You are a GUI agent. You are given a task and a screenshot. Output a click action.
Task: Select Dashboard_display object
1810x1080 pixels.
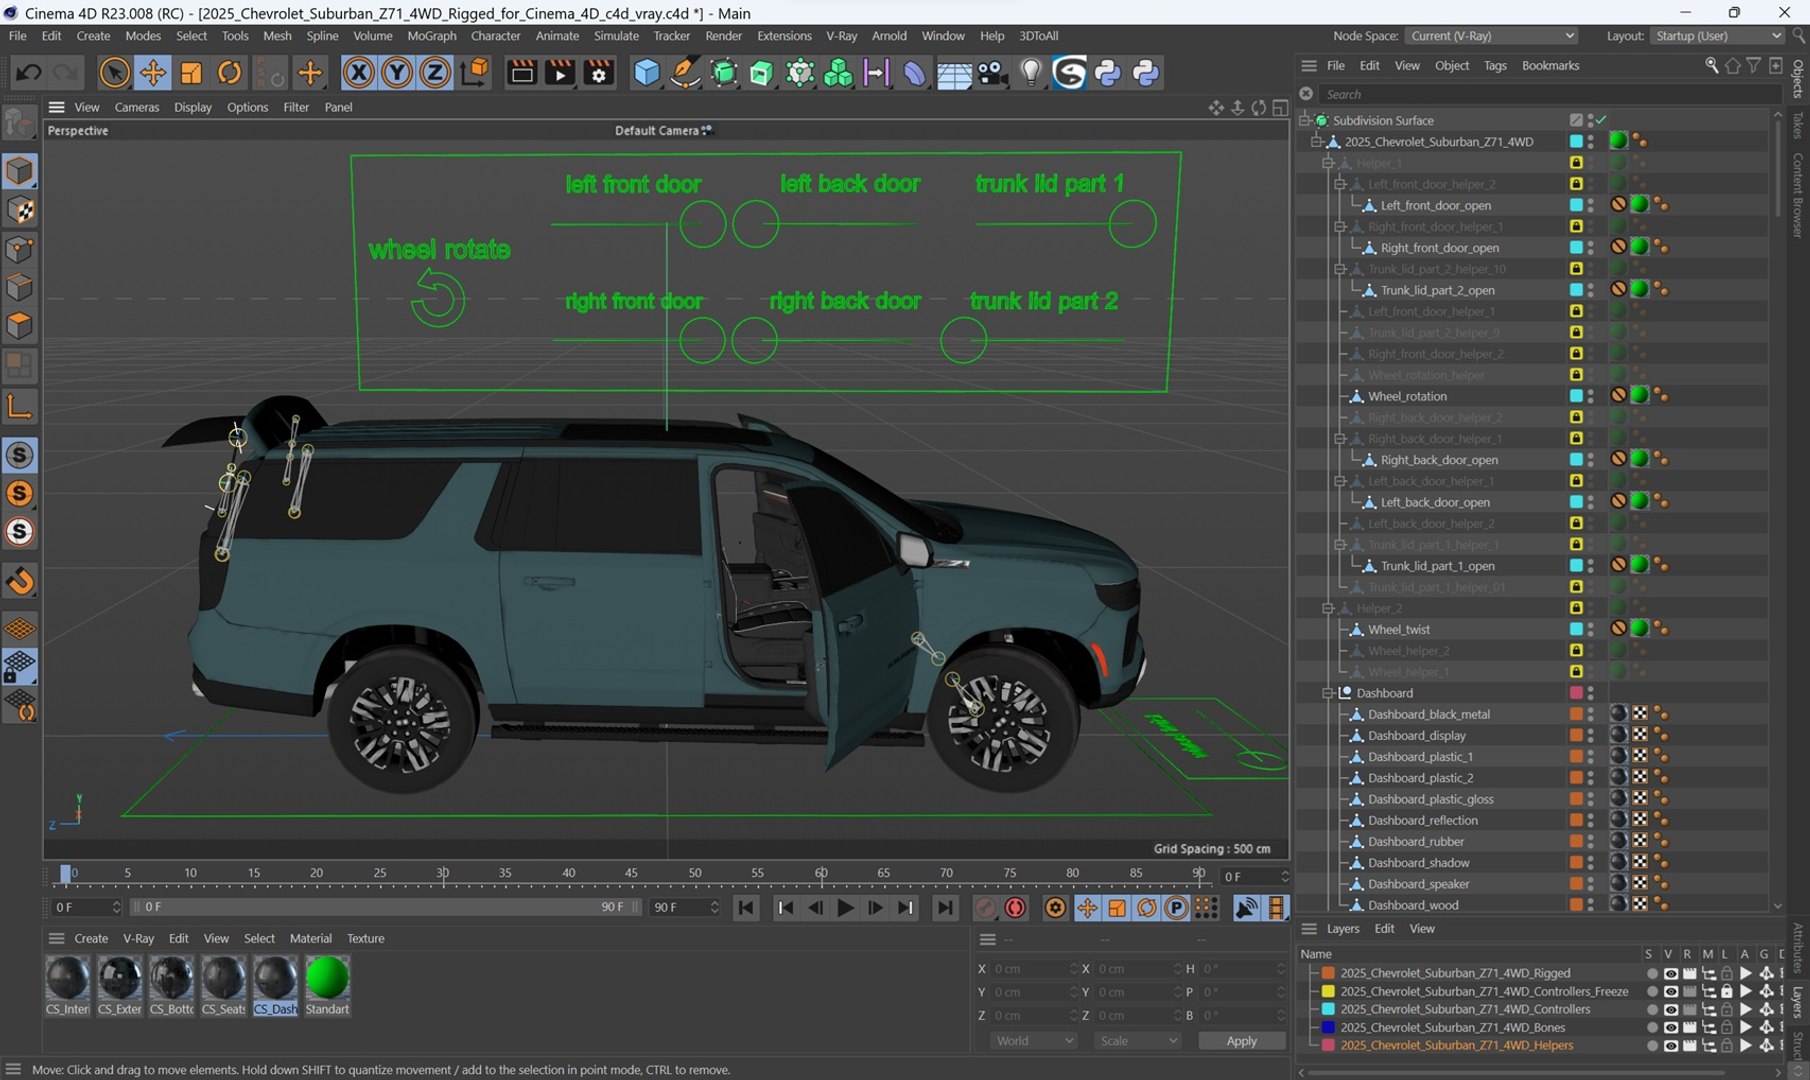1417,735
